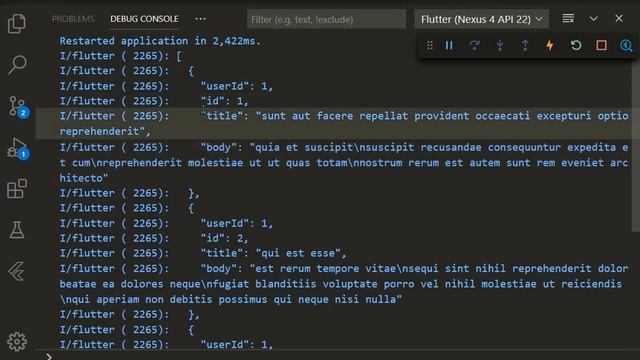This screenshot has width=640, height=360.
Task: Switch to the Problems tab
Action: click(x=73, y=19)
